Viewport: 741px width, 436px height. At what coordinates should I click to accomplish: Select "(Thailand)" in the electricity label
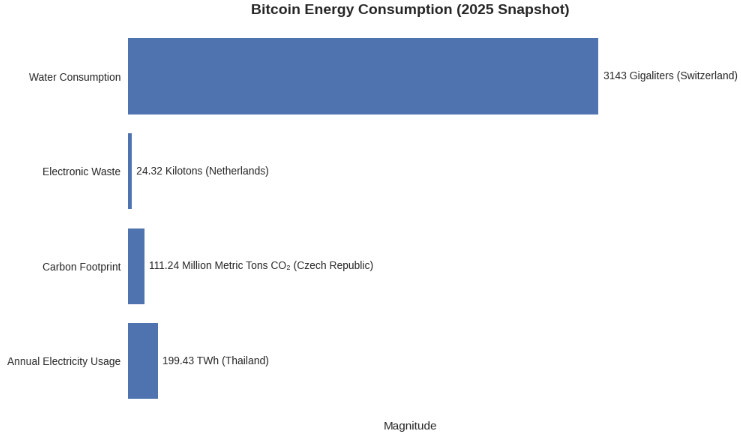245,361
